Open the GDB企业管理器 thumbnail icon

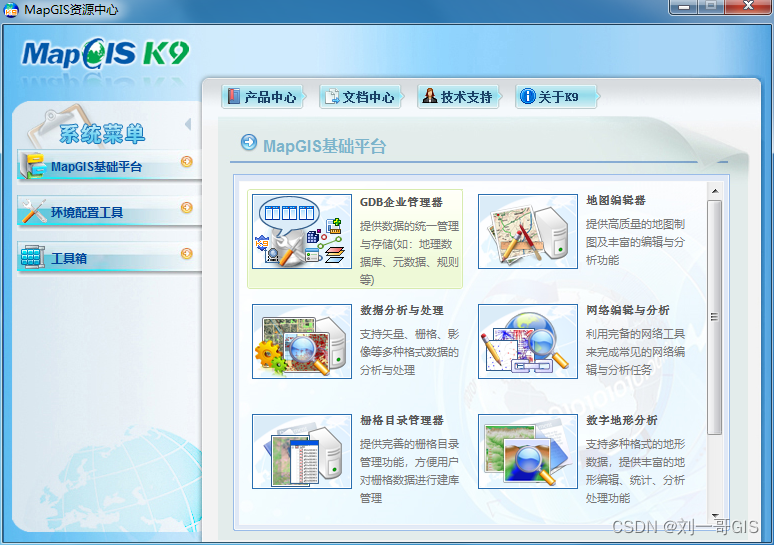click(x=302, y=232)
